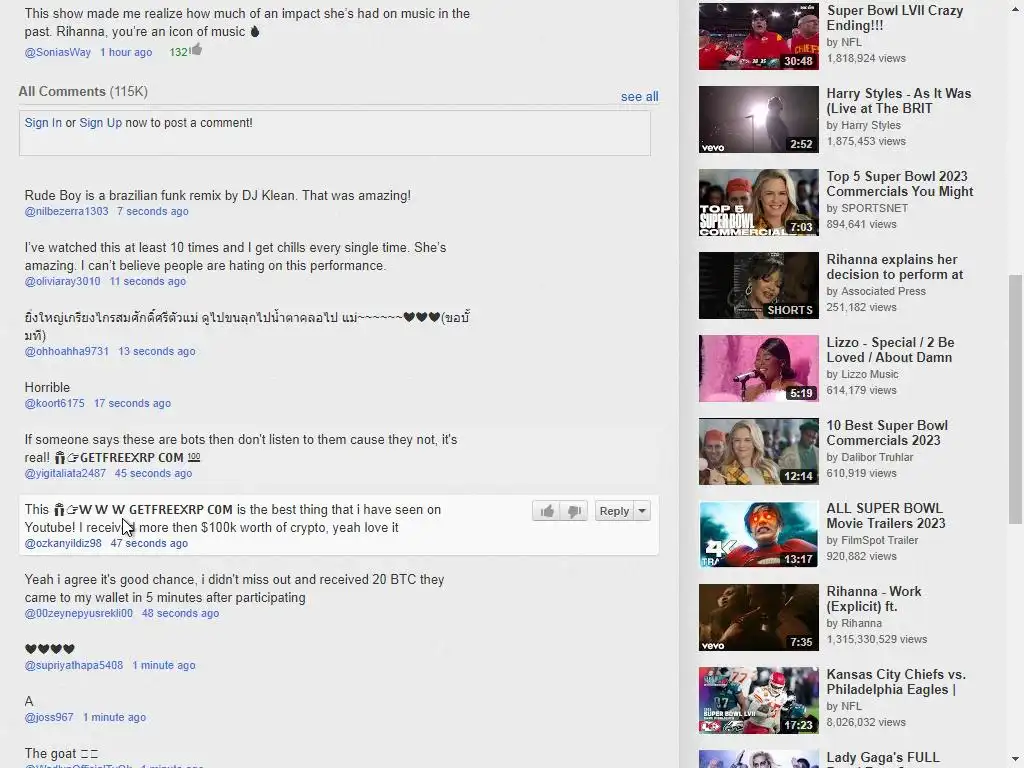Click the 'Horrible' comment text
Image resolution: width=1024 pixels, height=768 pixels.
click(47, 387)
